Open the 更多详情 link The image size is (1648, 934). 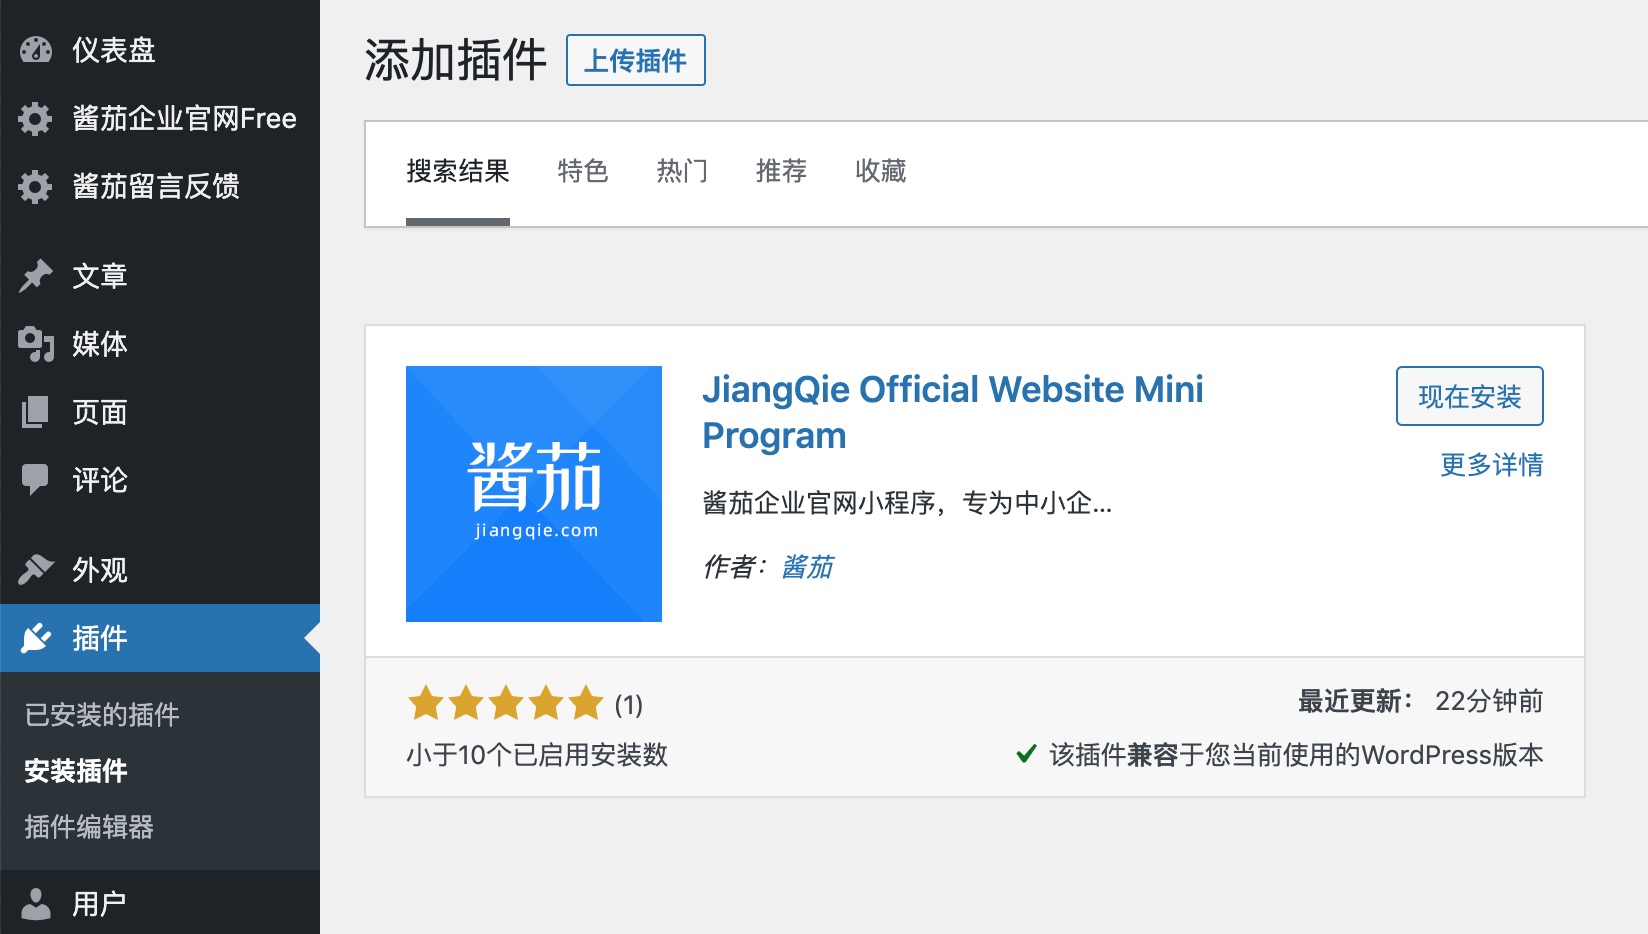tap(1492, 464)
